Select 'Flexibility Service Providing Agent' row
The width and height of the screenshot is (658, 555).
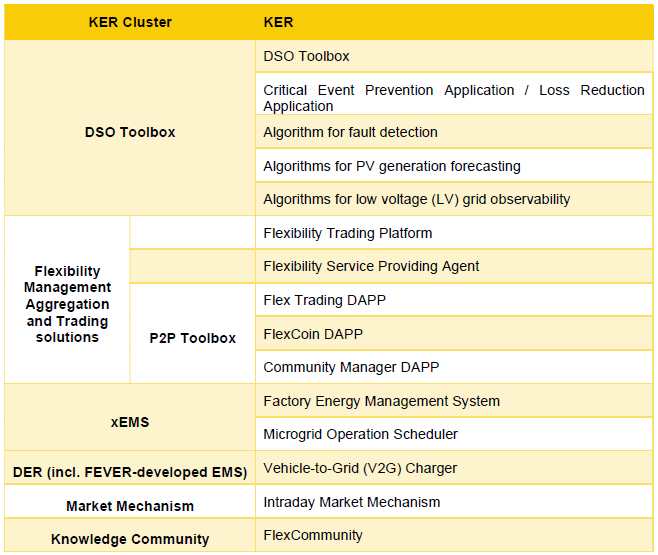[x=454, y=266]
